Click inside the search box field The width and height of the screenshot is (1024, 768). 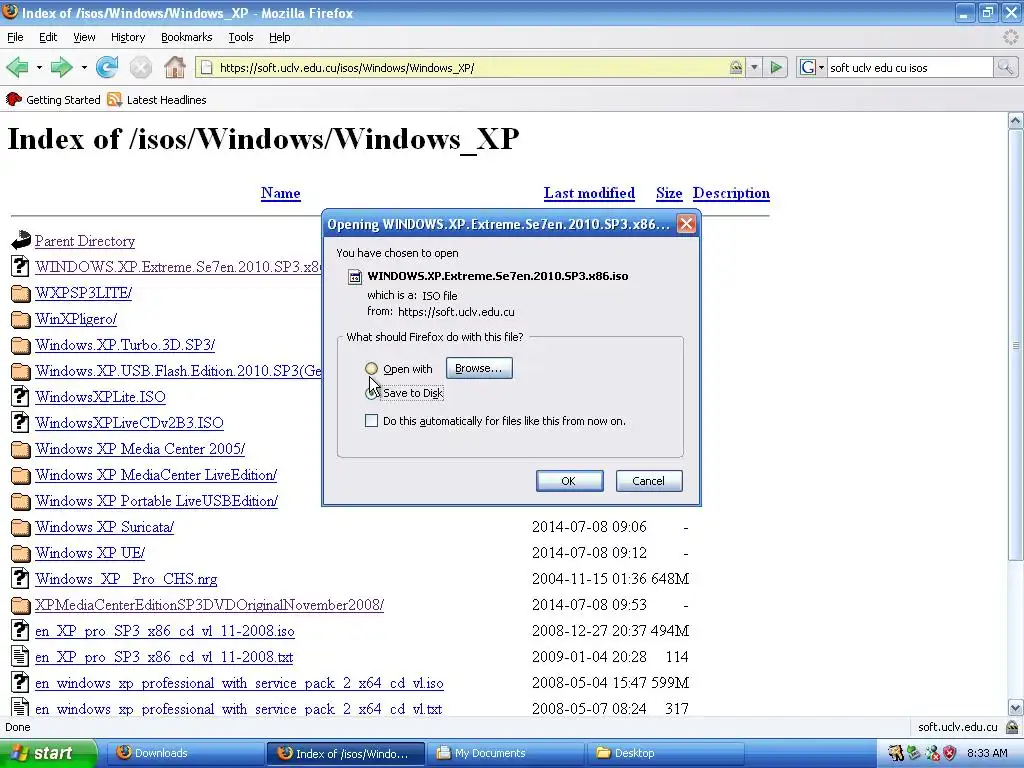click(x=910, y=67)
